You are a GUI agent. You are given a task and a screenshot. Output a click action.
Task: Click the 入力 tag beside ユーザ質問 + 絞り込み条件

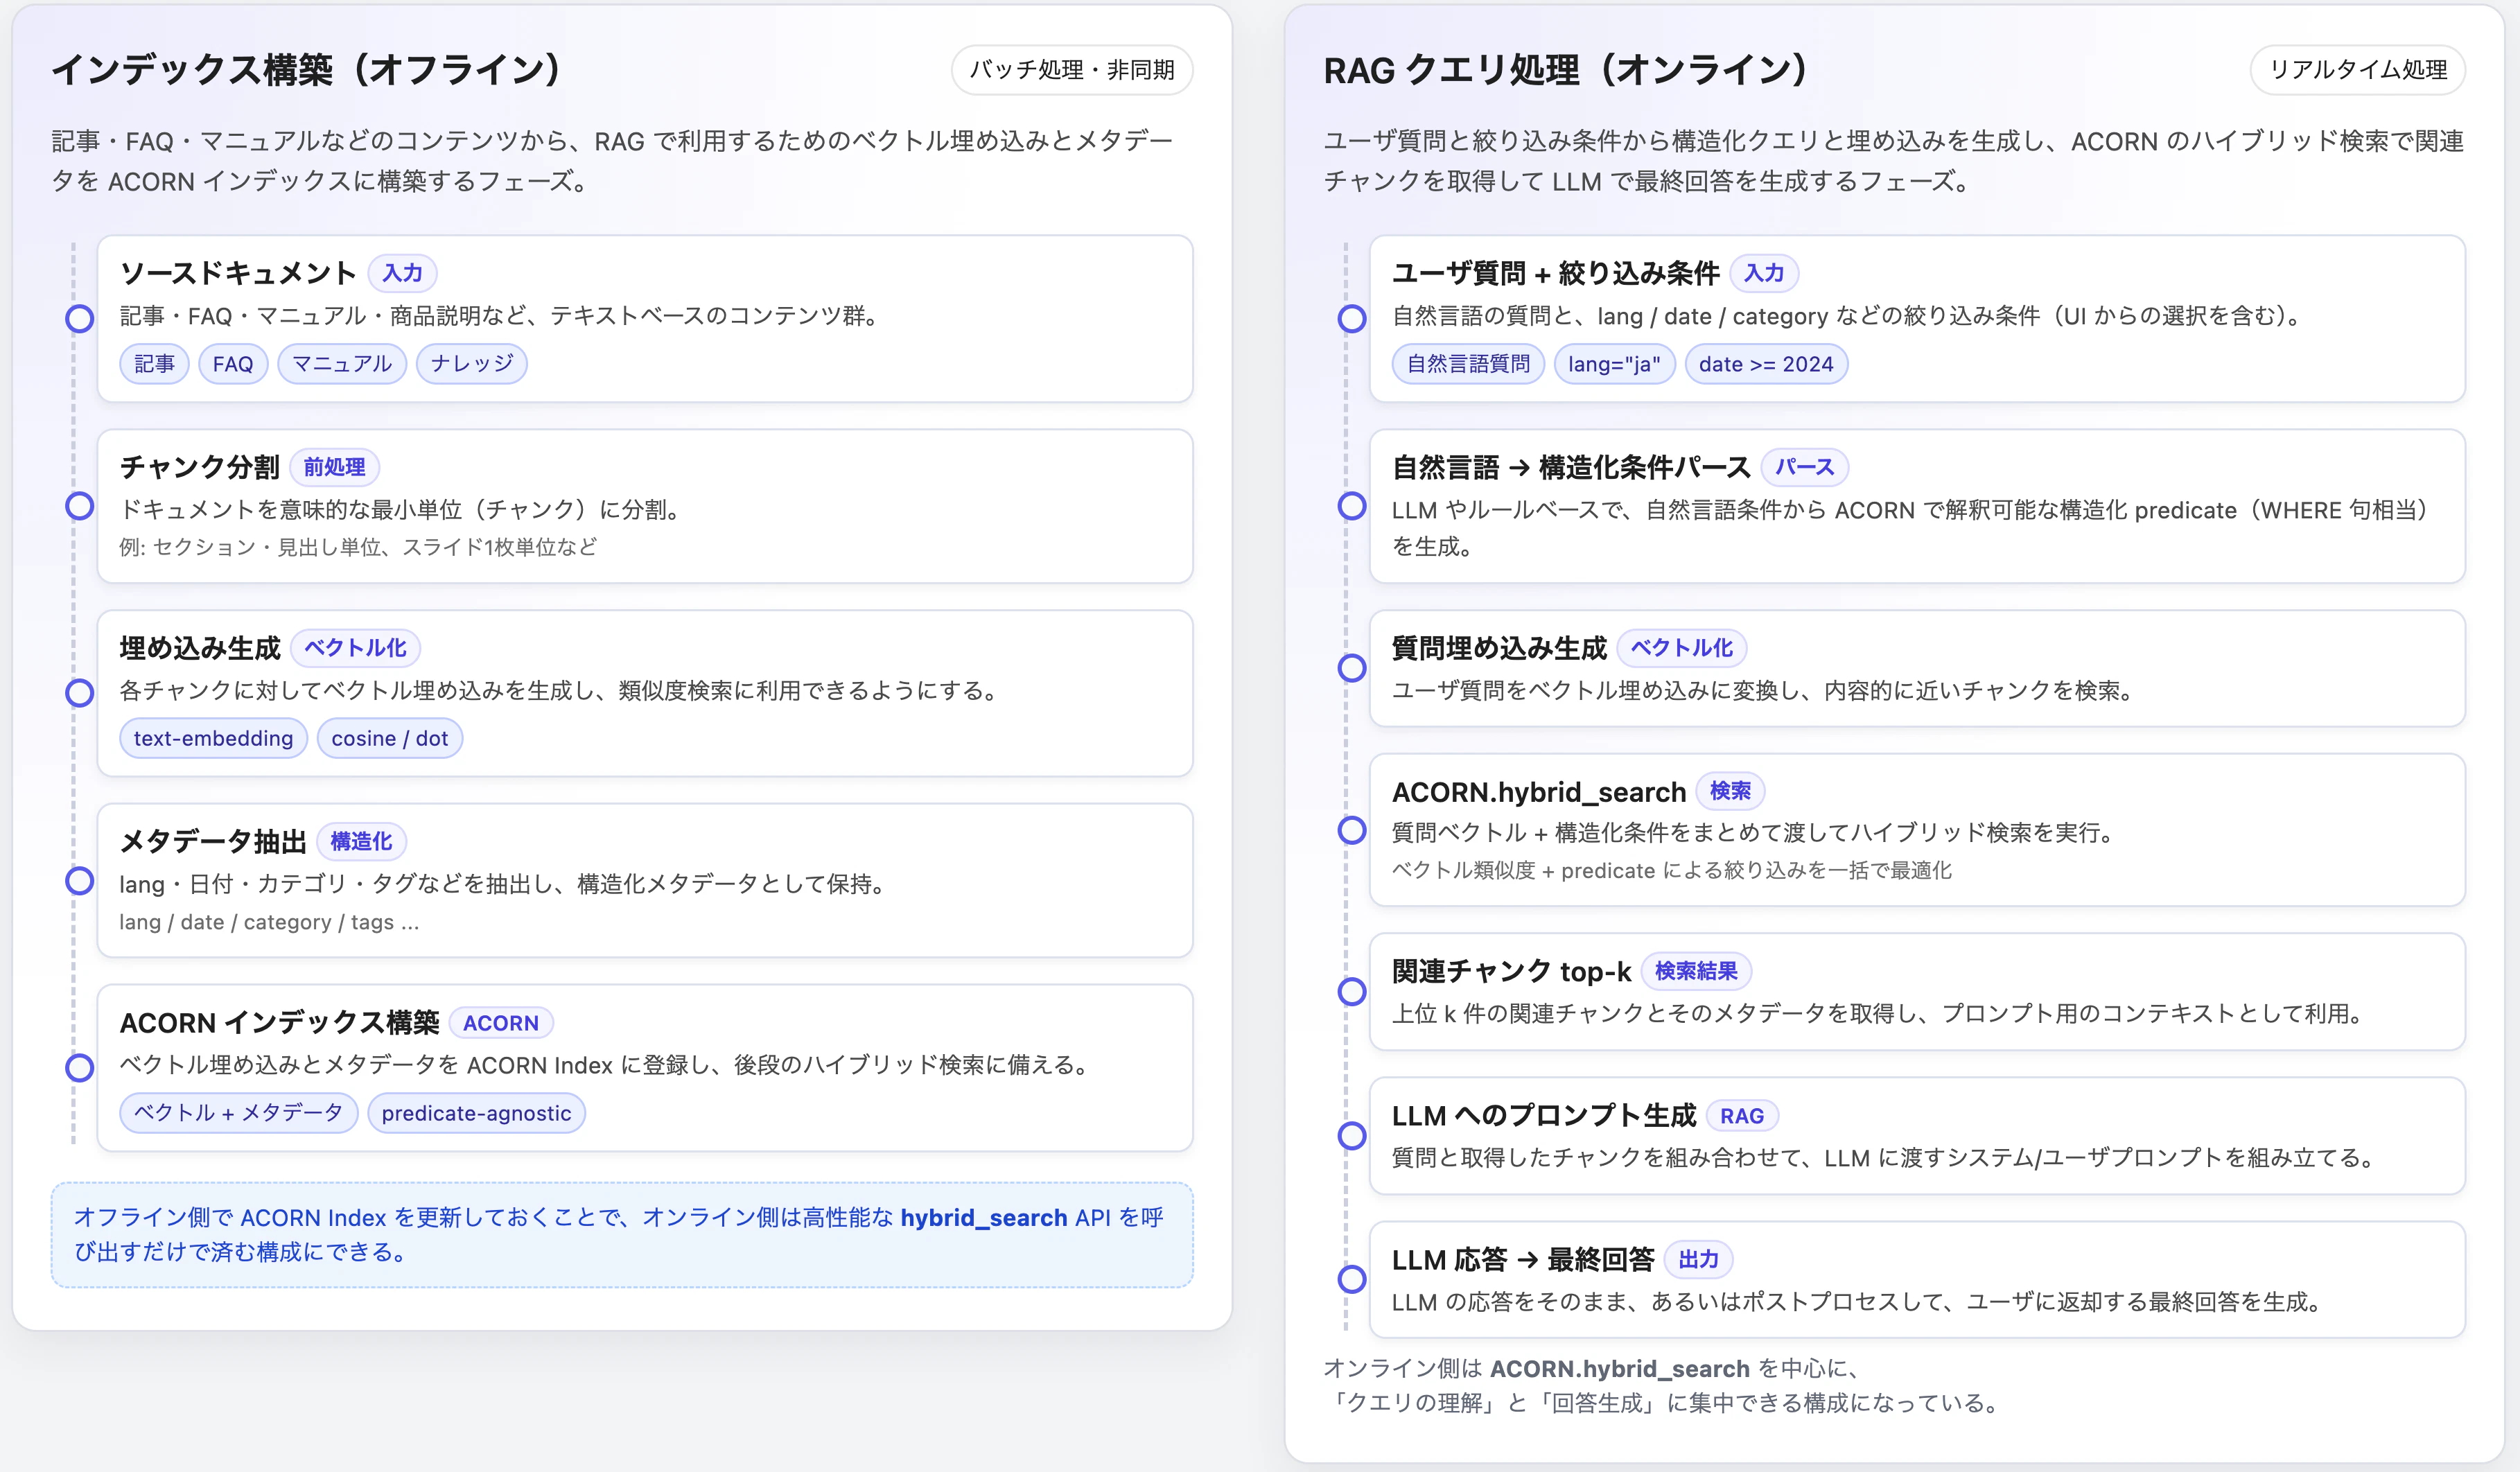[x=1764, y=273]
